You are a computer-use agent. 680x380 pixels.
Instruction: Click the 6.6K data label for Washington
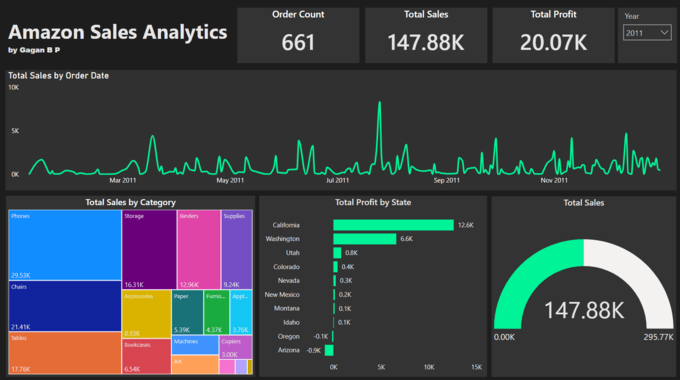[x=406, y=239]
